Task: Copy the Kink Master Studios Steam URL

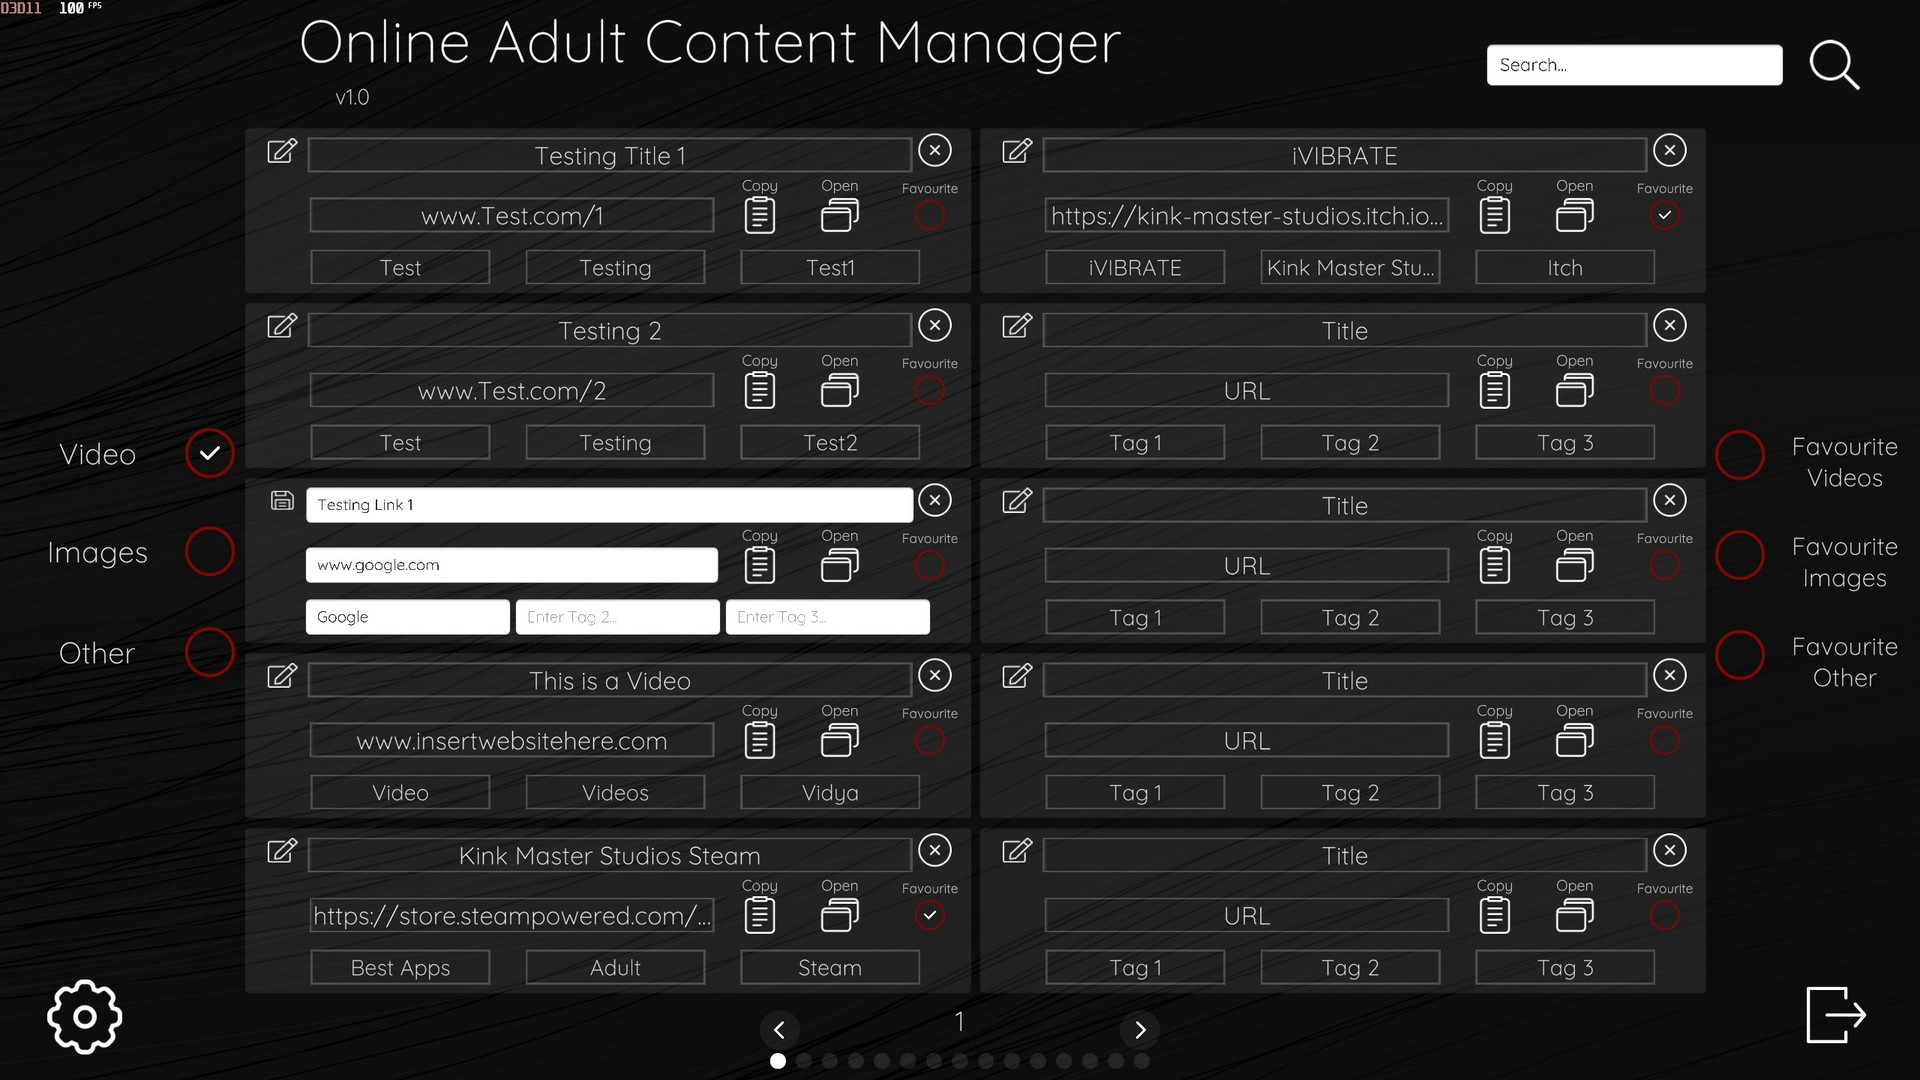Action: [760, 914]
